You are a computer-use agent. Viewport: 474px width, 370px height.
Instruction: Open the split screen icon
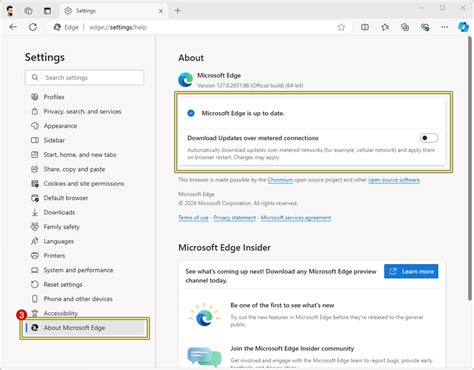365,27
